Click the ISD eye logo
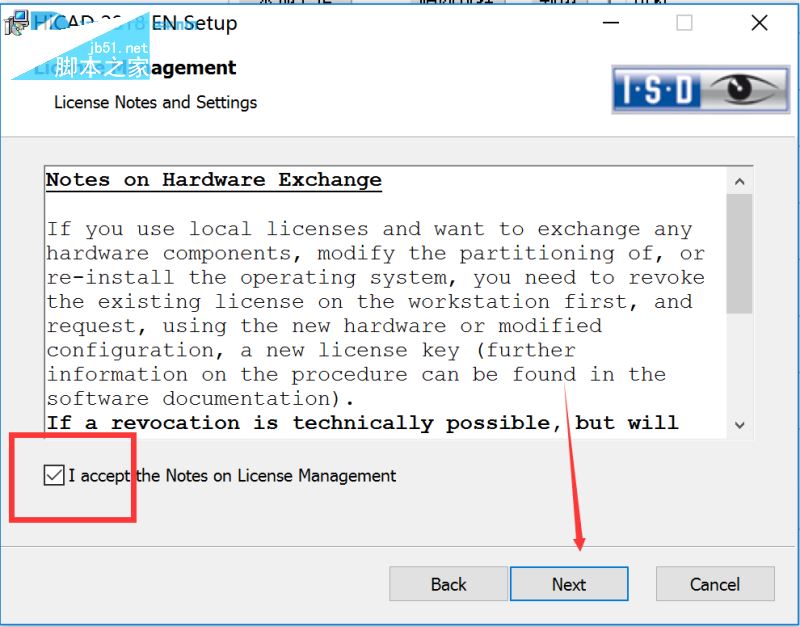 (701, 89)
